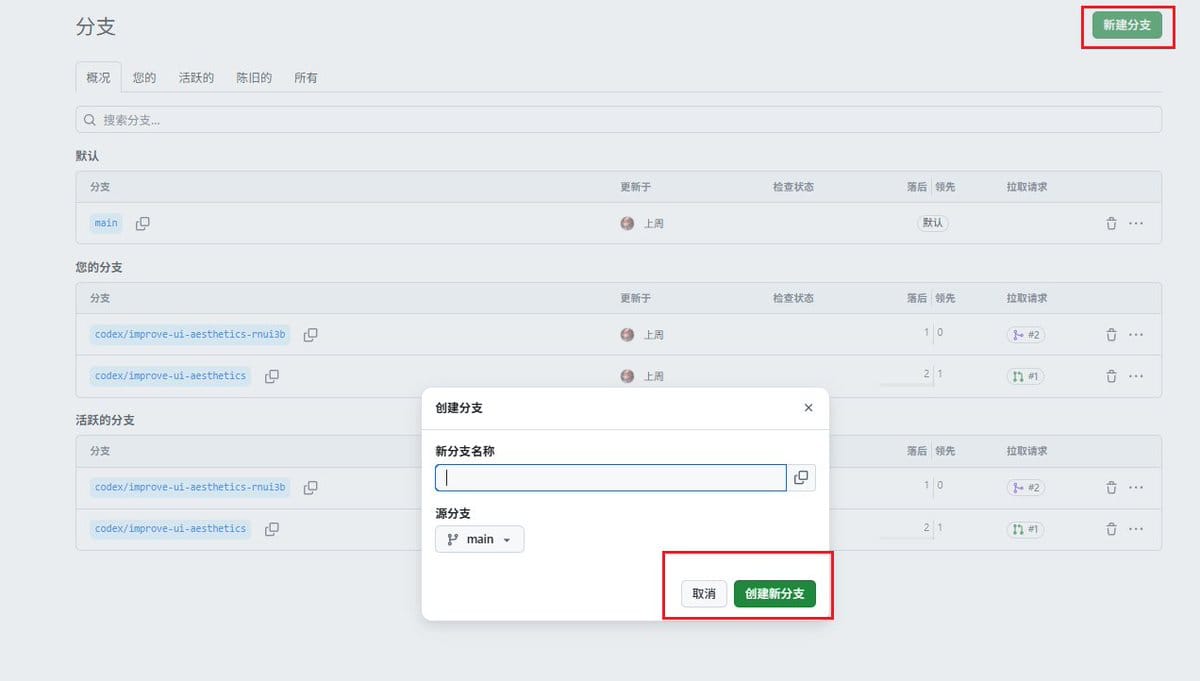This screenshot has height=681, width=1200.
Task: Open codex/improve-ui-aesthetics-rnui3b under 活跃的分支
Action: click(x=190, y=487)
